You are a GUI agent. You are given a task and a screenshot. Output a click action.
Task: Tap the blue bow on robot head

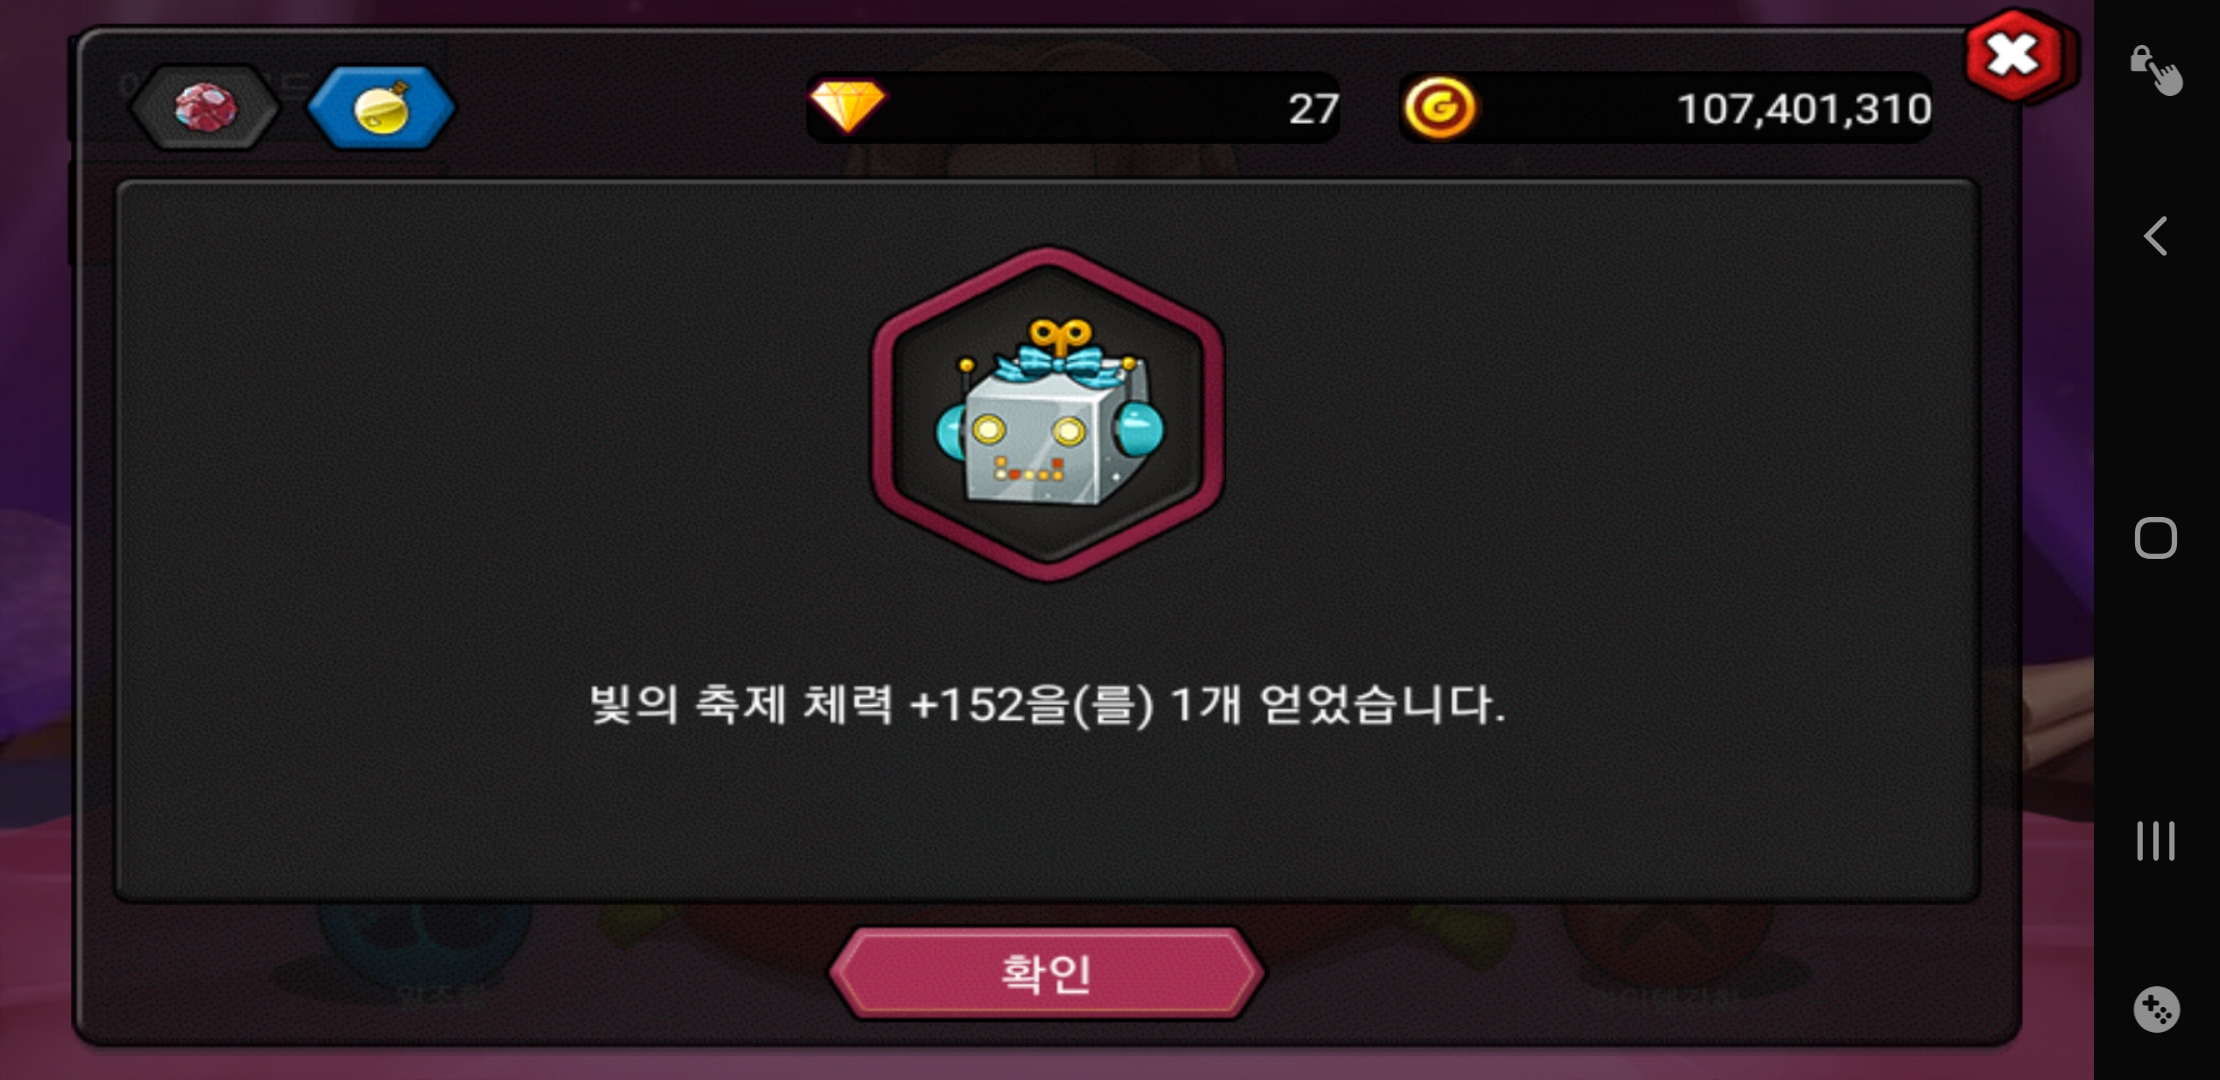1058,361
